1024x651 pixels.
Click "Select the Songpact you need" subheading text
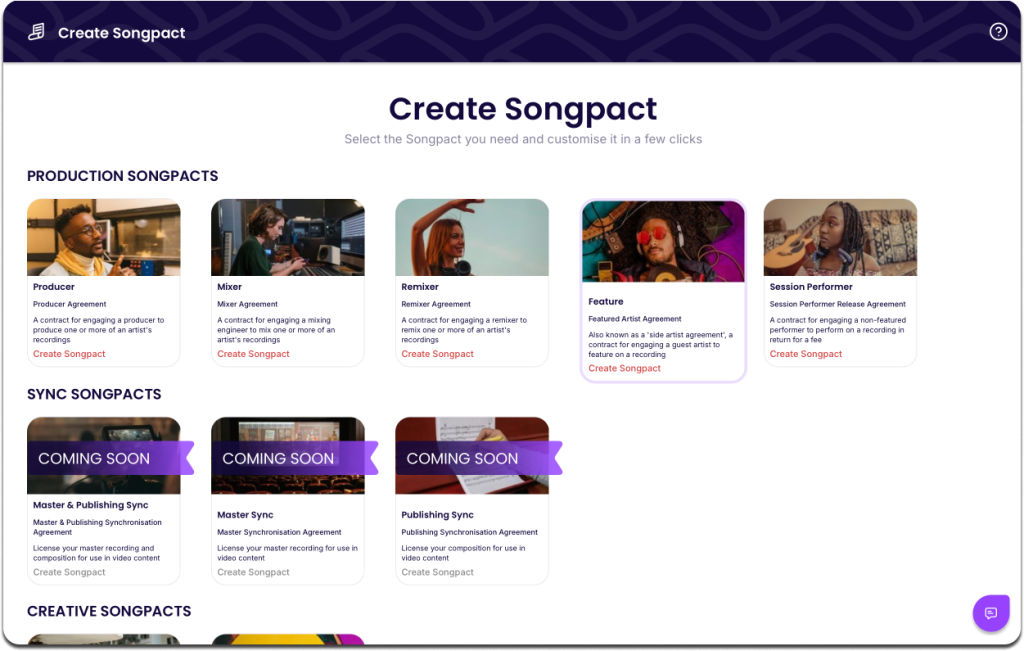tap(523, 139)
